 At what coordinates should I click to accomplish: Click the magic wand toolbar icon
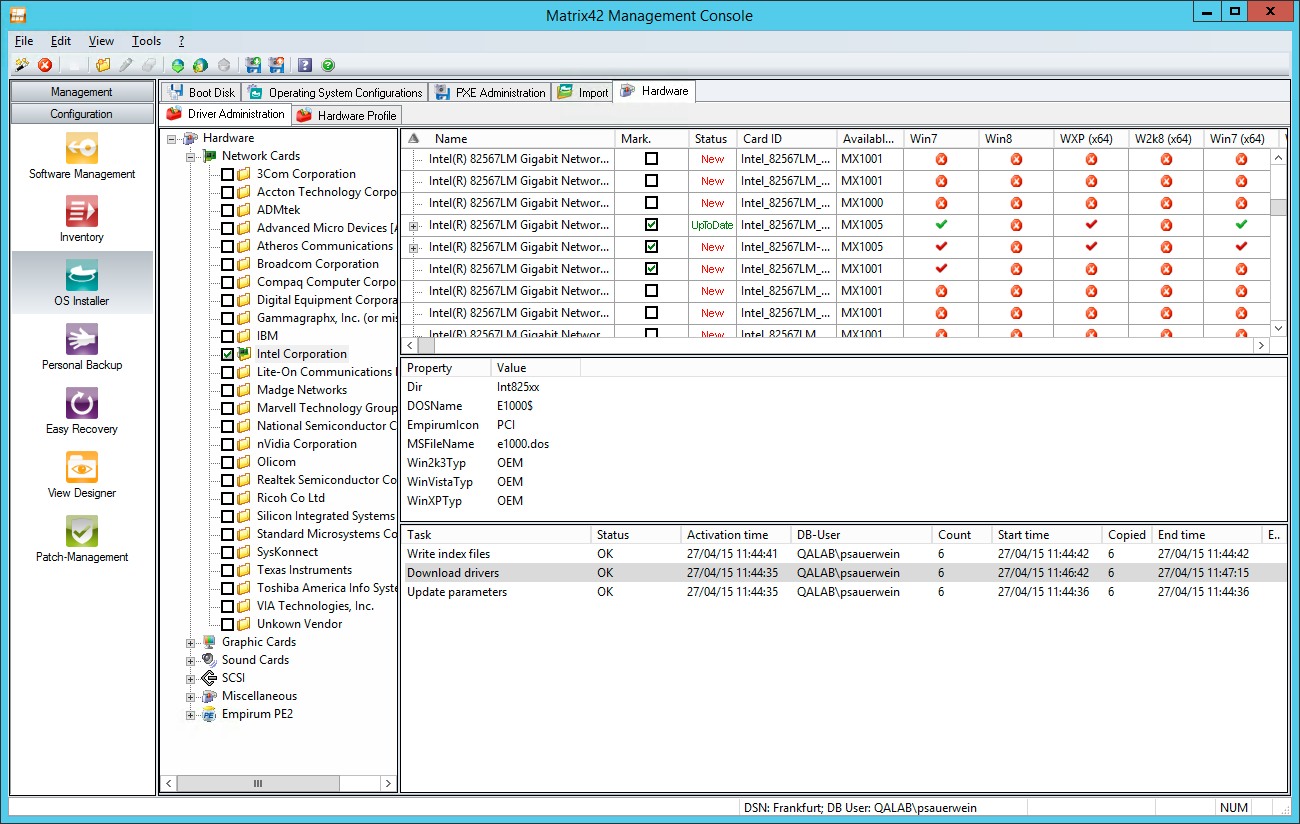tap(22, 65)
